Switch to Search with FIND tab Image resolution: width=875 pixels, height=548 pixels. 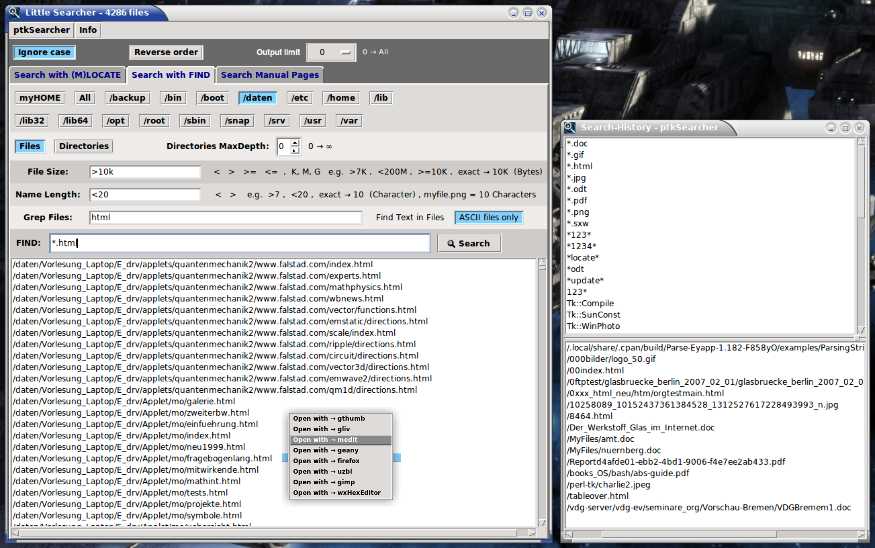[171, 75]
